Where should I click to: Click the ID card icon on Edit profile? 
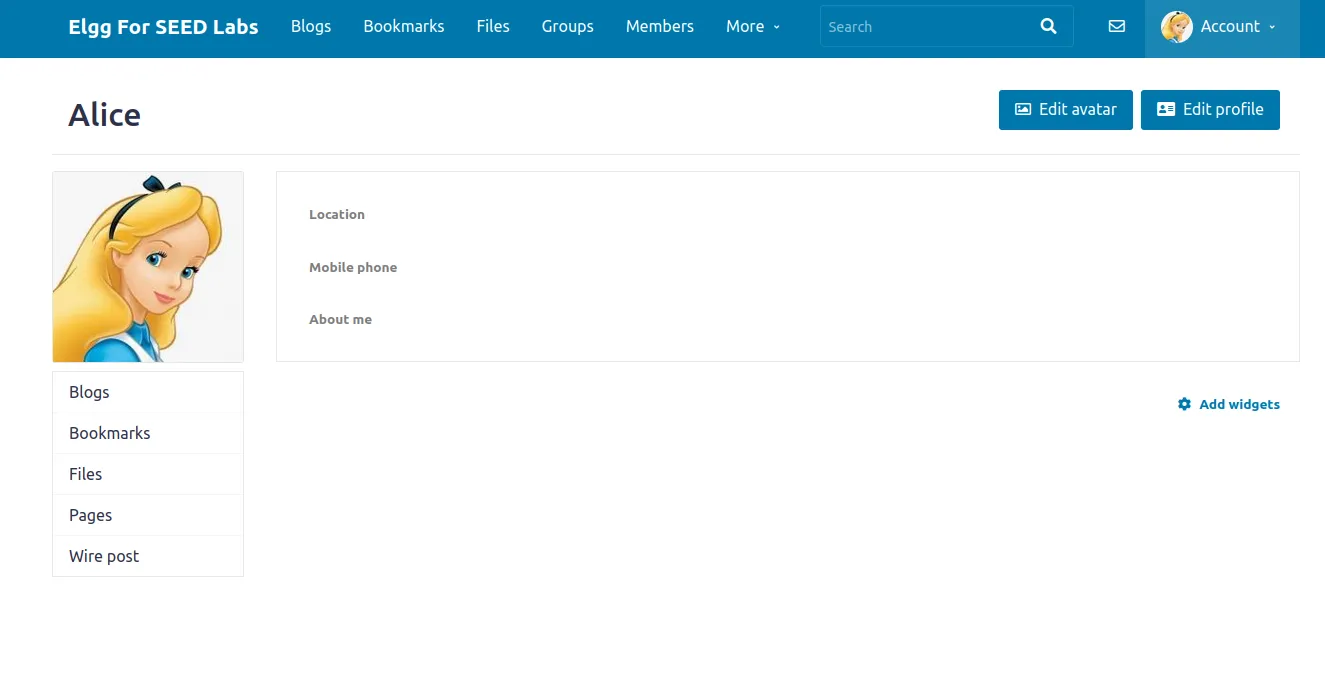tap(1165, 110)
